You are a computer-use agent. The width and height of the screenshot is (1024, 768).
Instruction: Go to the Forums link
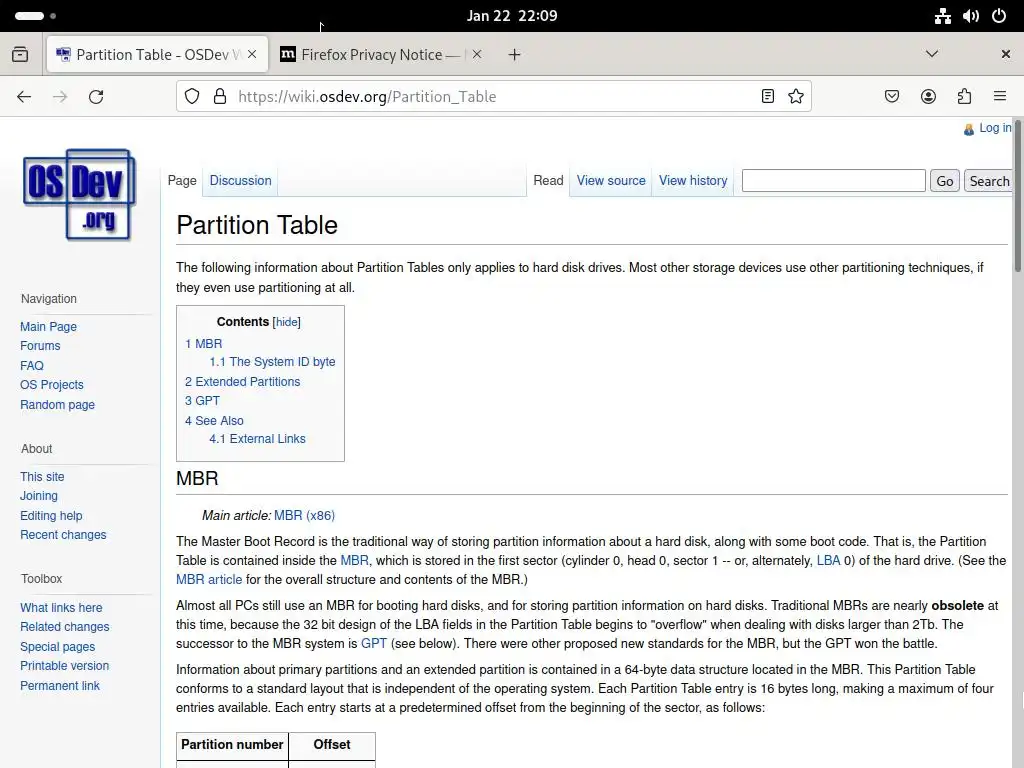tap(40, 345)
